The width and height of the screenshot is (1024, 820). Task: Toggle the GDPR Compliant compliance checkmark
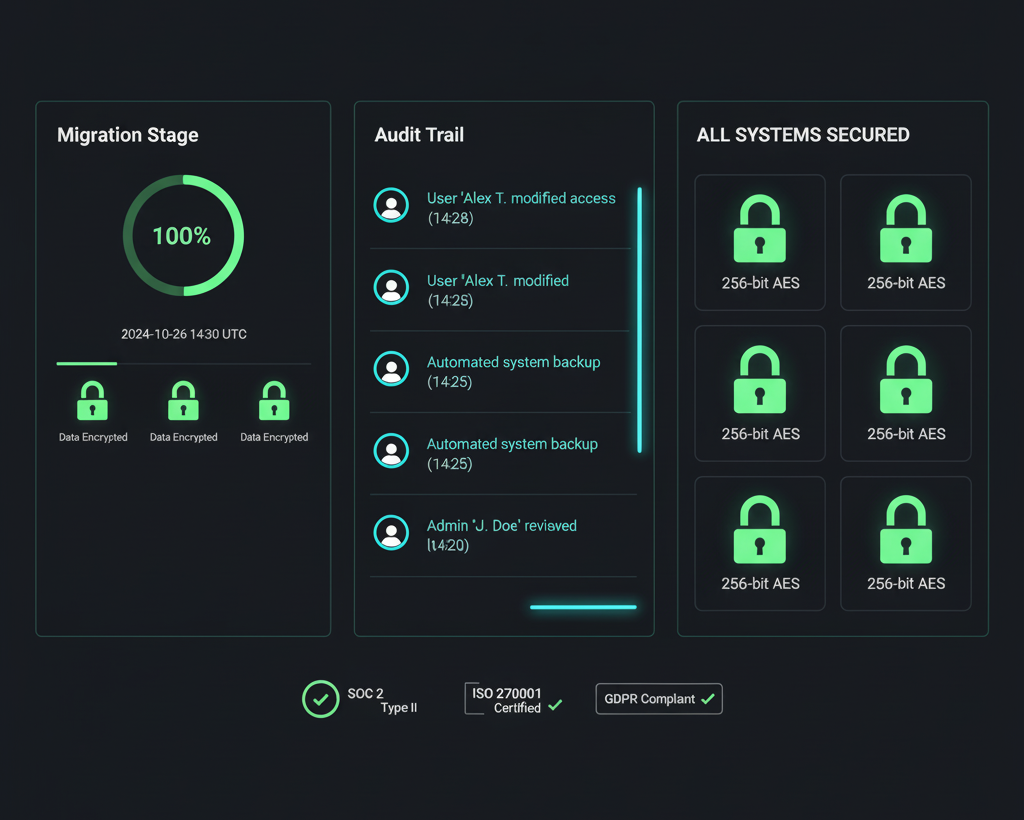coord(707,699)
